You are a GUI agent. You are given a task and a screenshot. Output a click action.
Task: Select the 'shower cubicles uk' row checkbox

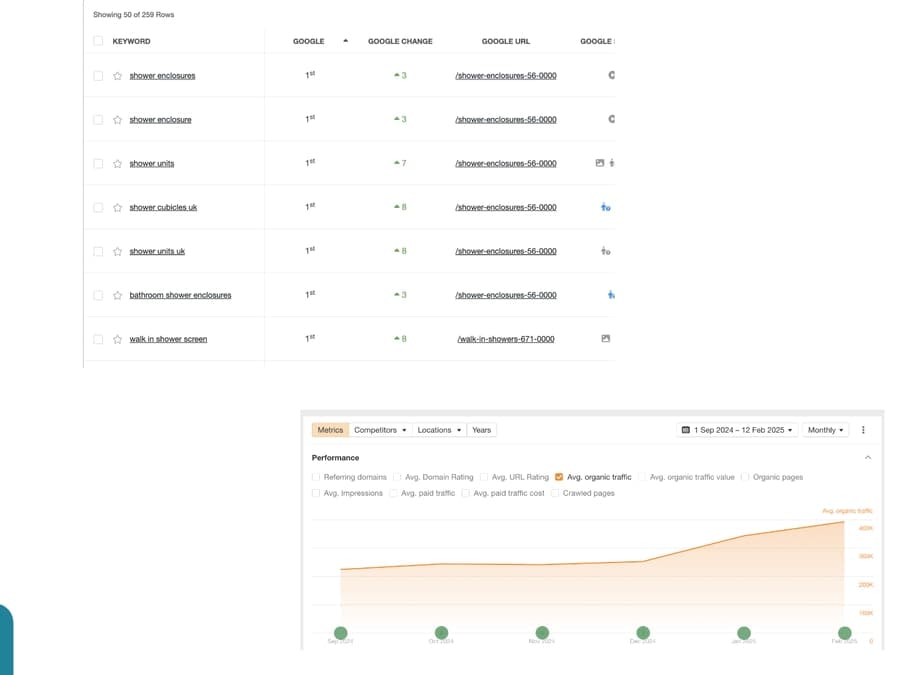pos(98,208)
